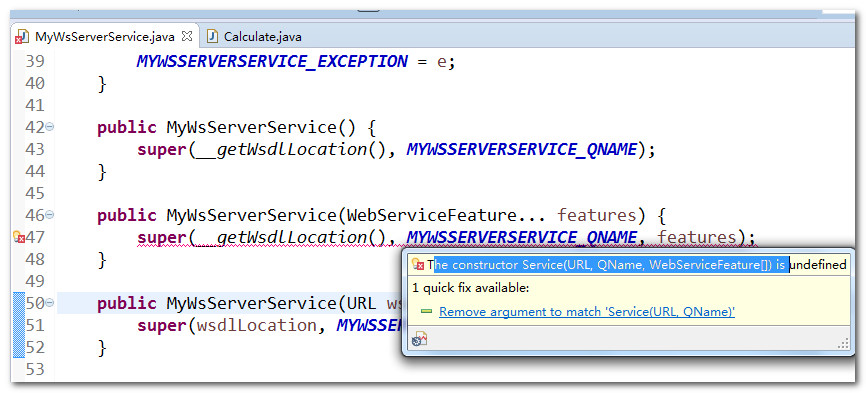Screen dimensions: 866x393
Task: Click the word 'undefined' in the tooltip
Action: [x=817, y=265]
